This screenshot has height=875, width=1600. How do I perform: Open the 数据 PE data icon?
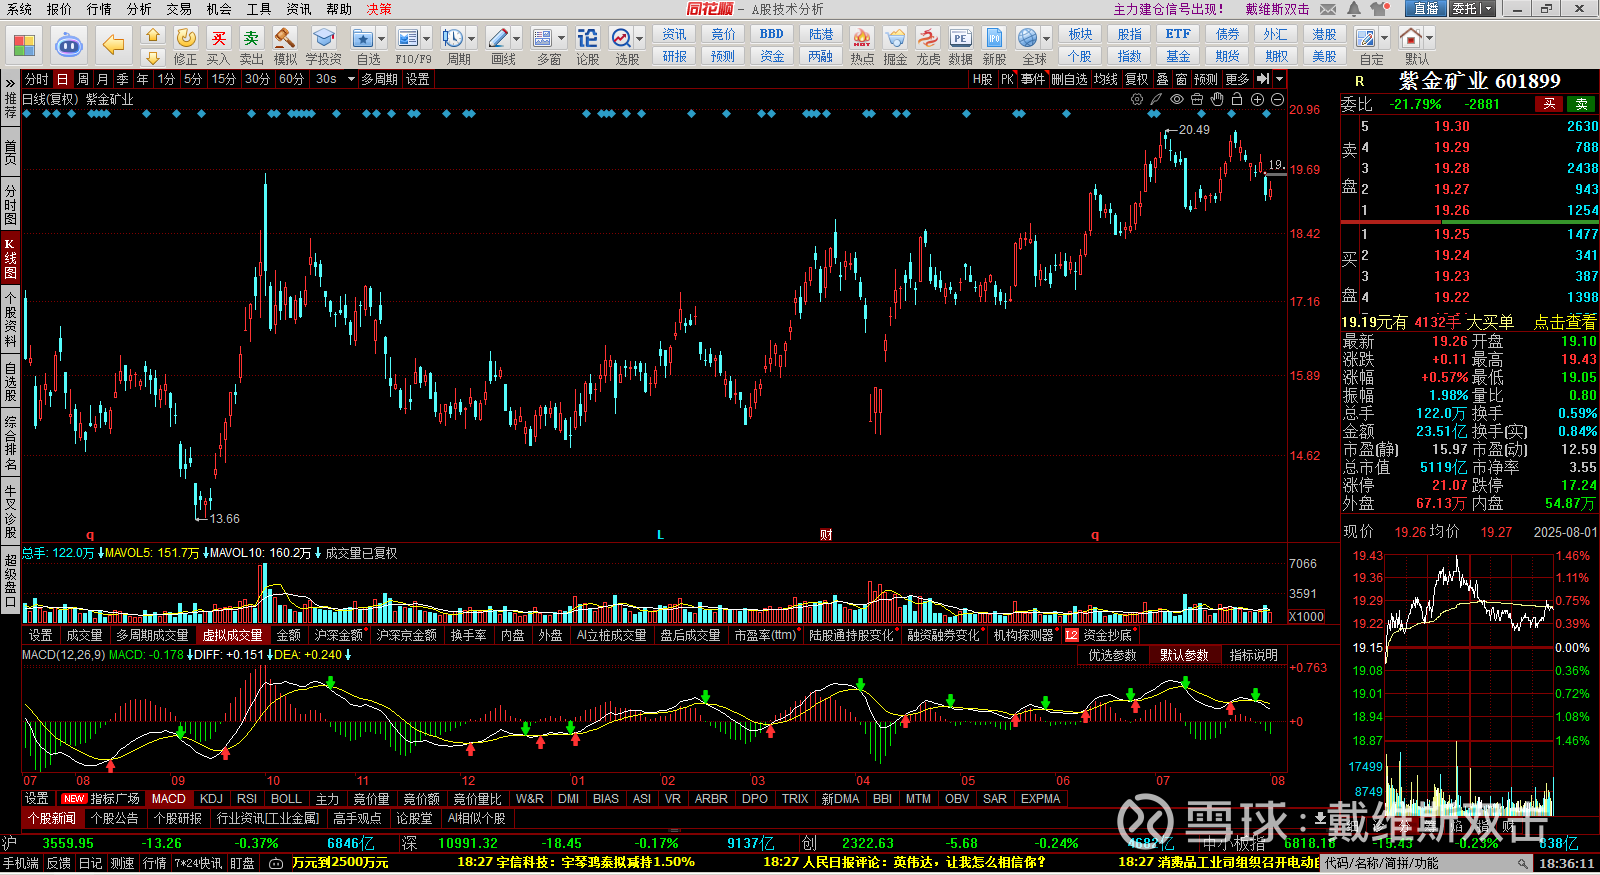960,38
